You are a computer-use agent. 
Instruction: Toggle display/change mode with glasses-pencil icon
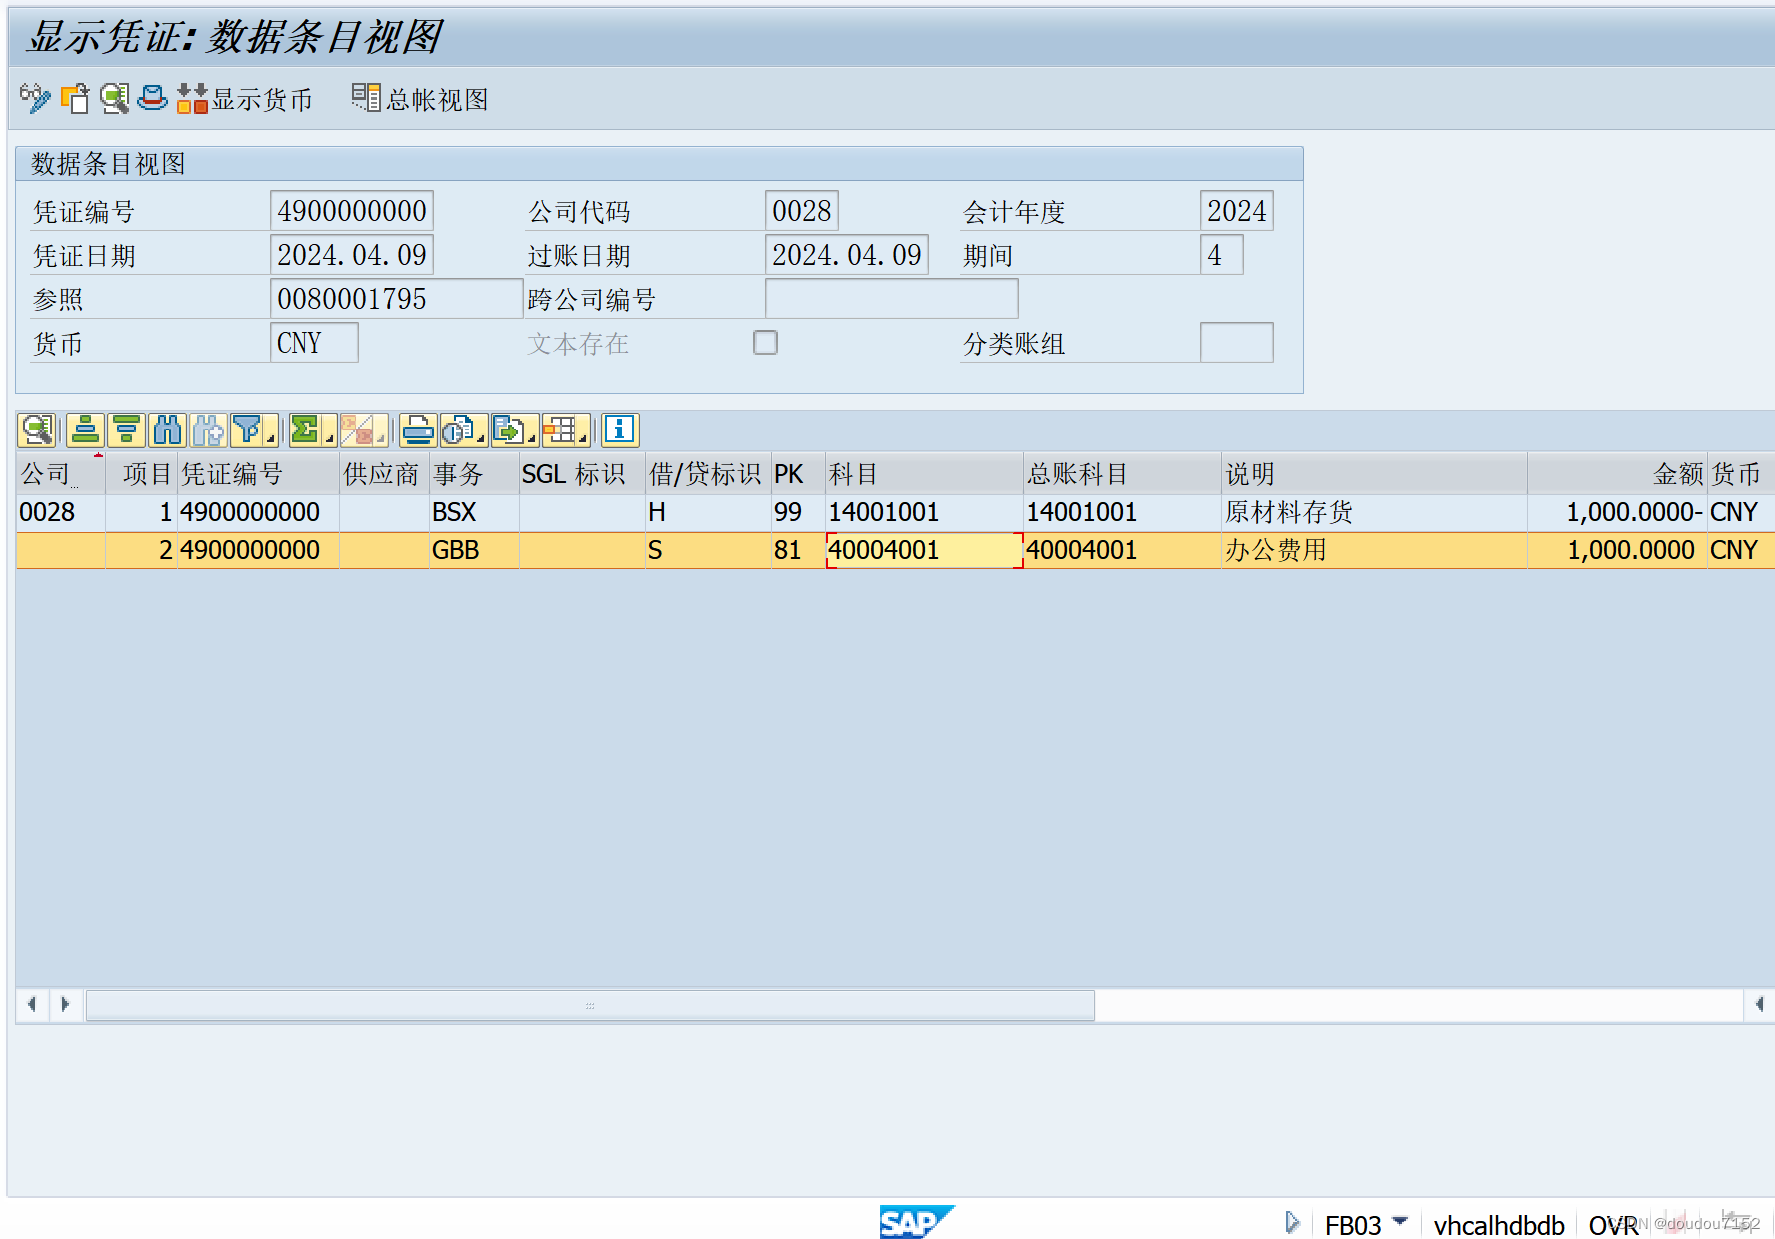[35, 98]
